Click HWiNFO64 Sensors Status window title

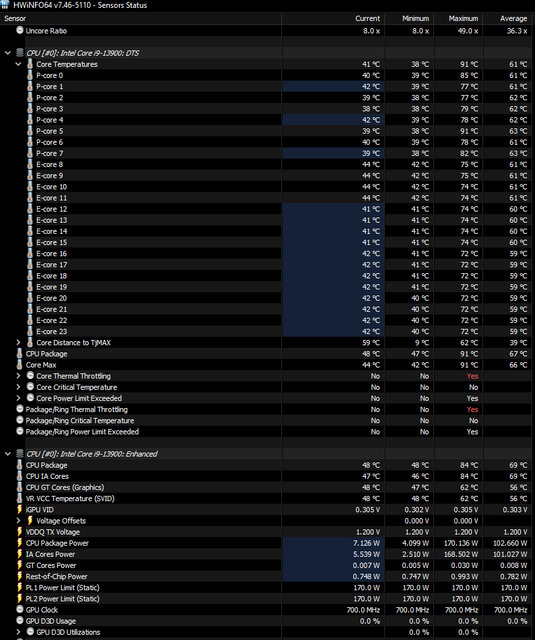pos(80,5)
